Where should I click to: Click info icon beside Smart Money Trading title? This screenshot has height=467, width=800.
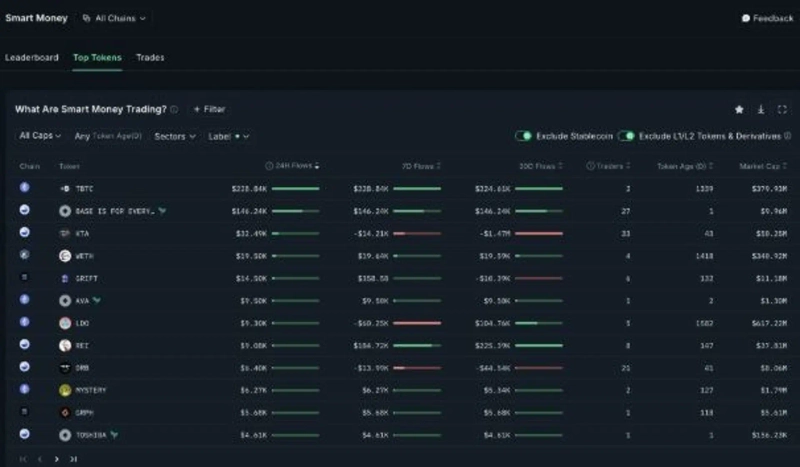click(x=174, y=109)
